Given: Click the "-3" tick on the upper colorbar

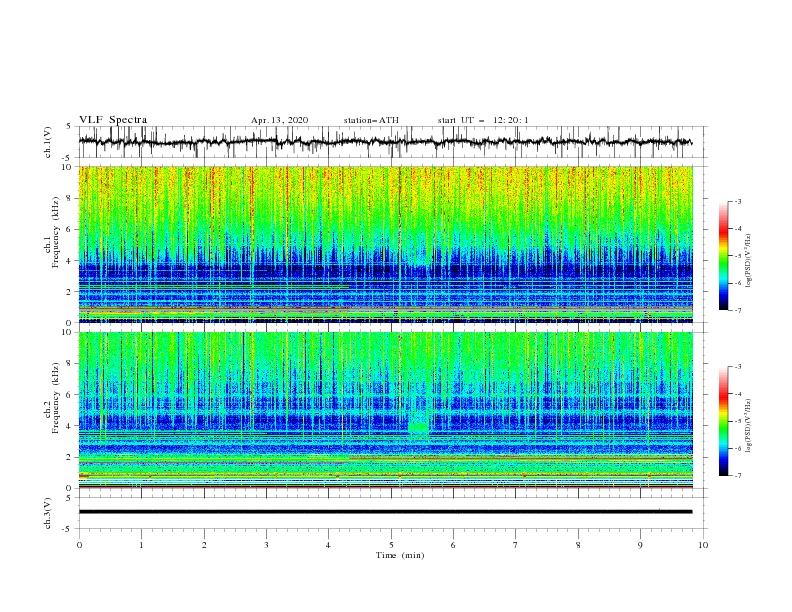Looking at the screenshot, I should [x=738, y=201].
